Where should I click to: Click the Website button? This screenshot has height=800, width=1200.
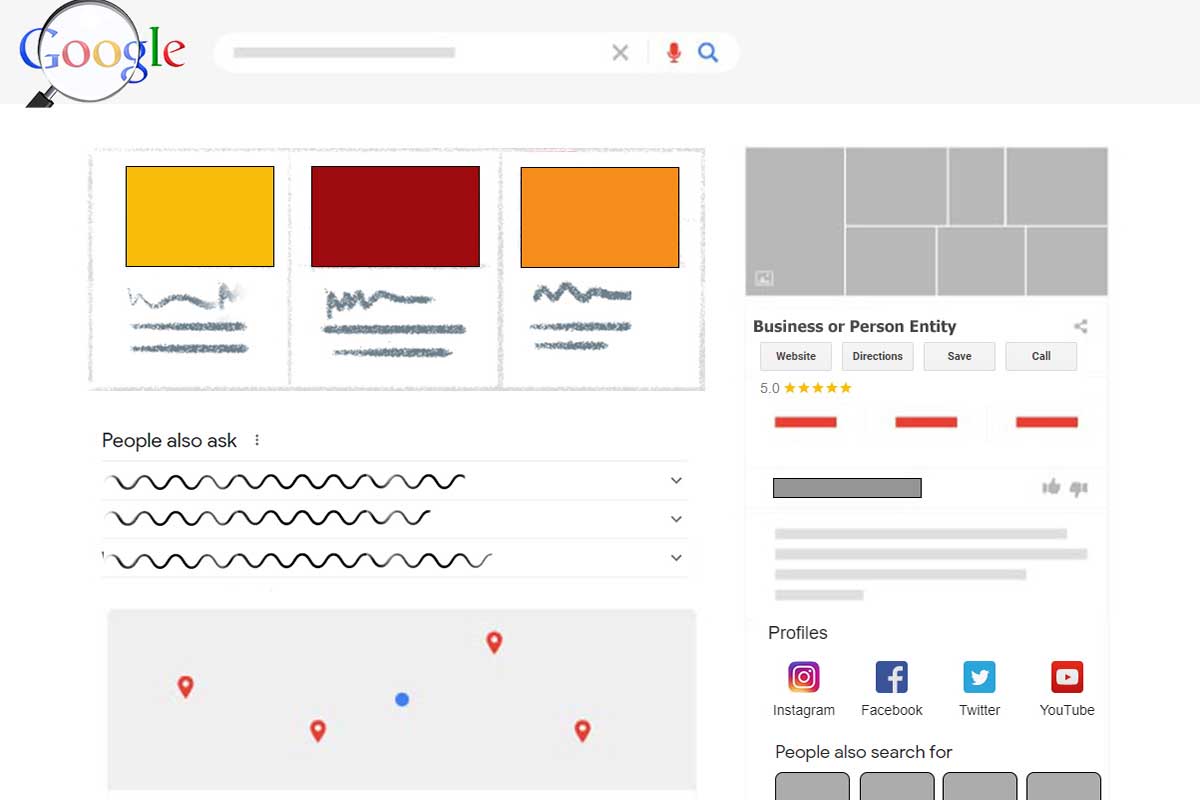(796, 356)
